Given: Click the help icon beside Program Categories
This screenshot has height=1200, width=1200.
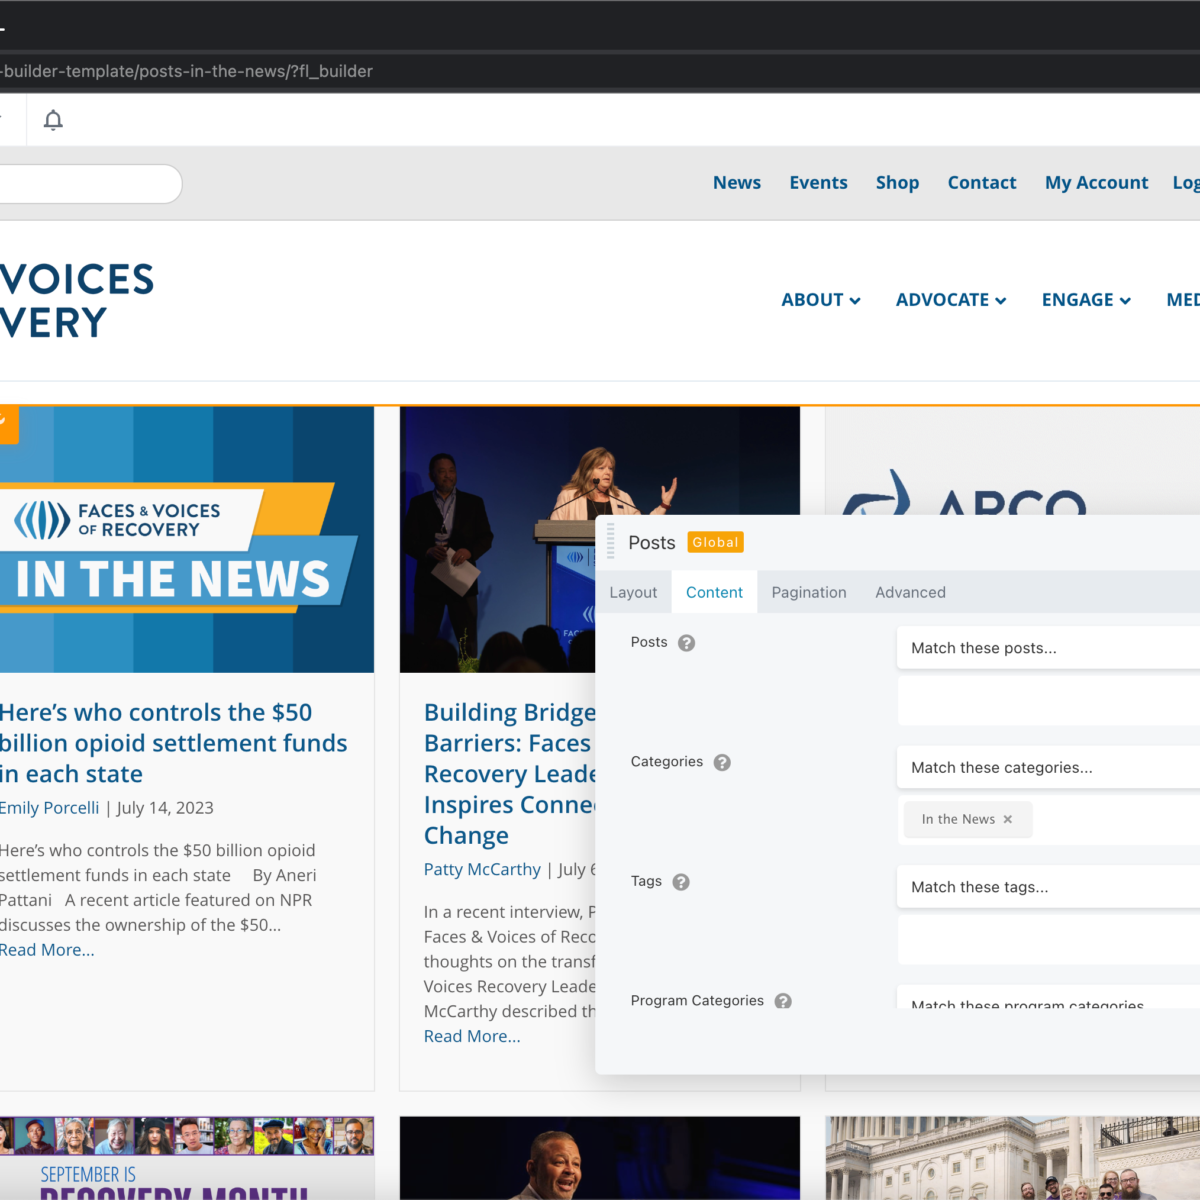Looking at the screenshot, I should coord(783,1001).
